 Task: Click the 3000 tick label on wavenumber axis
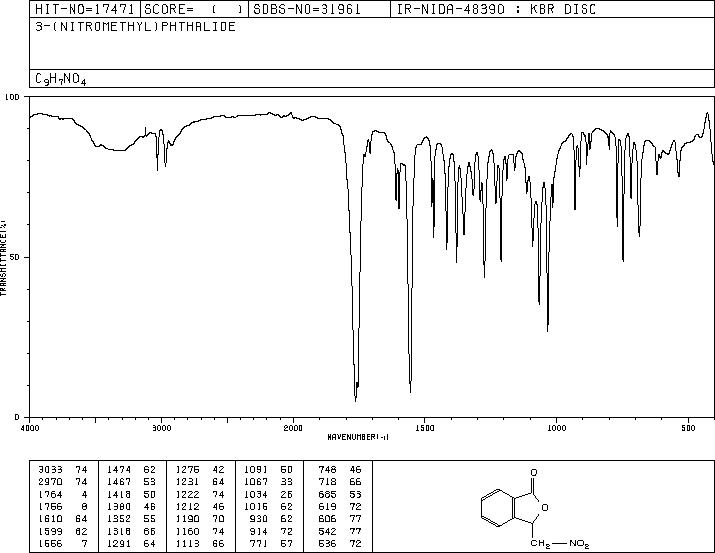161,428
